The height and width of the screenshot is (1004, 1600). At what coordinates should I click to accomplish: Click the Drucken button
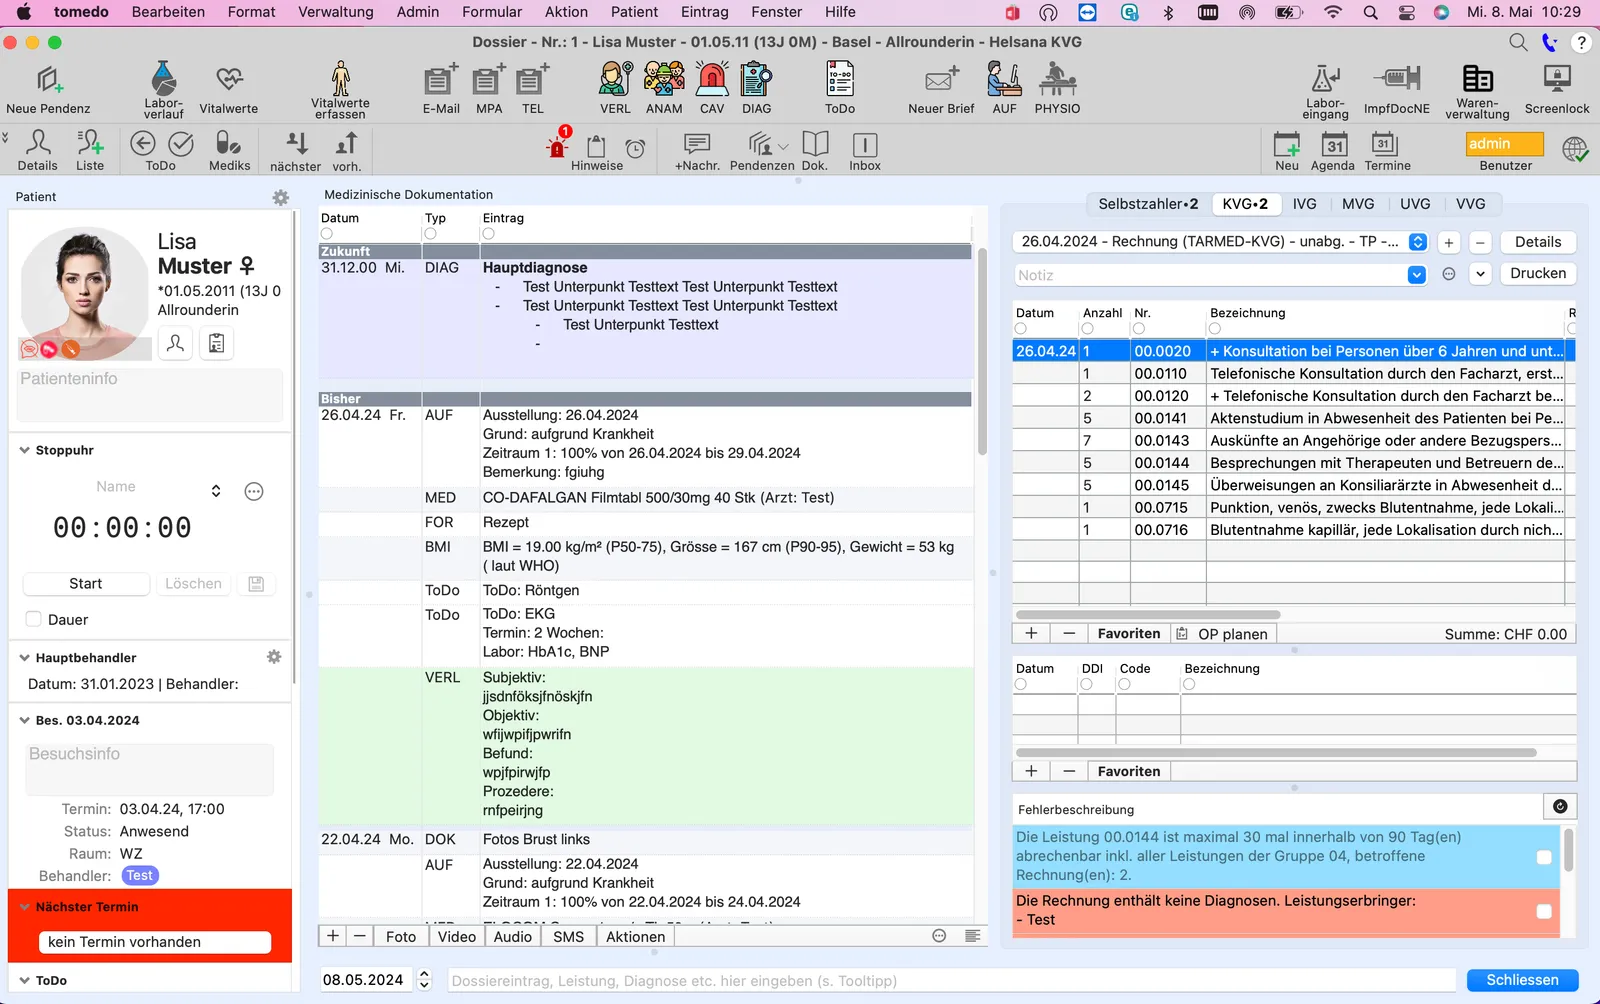[x=1538, y=274]
